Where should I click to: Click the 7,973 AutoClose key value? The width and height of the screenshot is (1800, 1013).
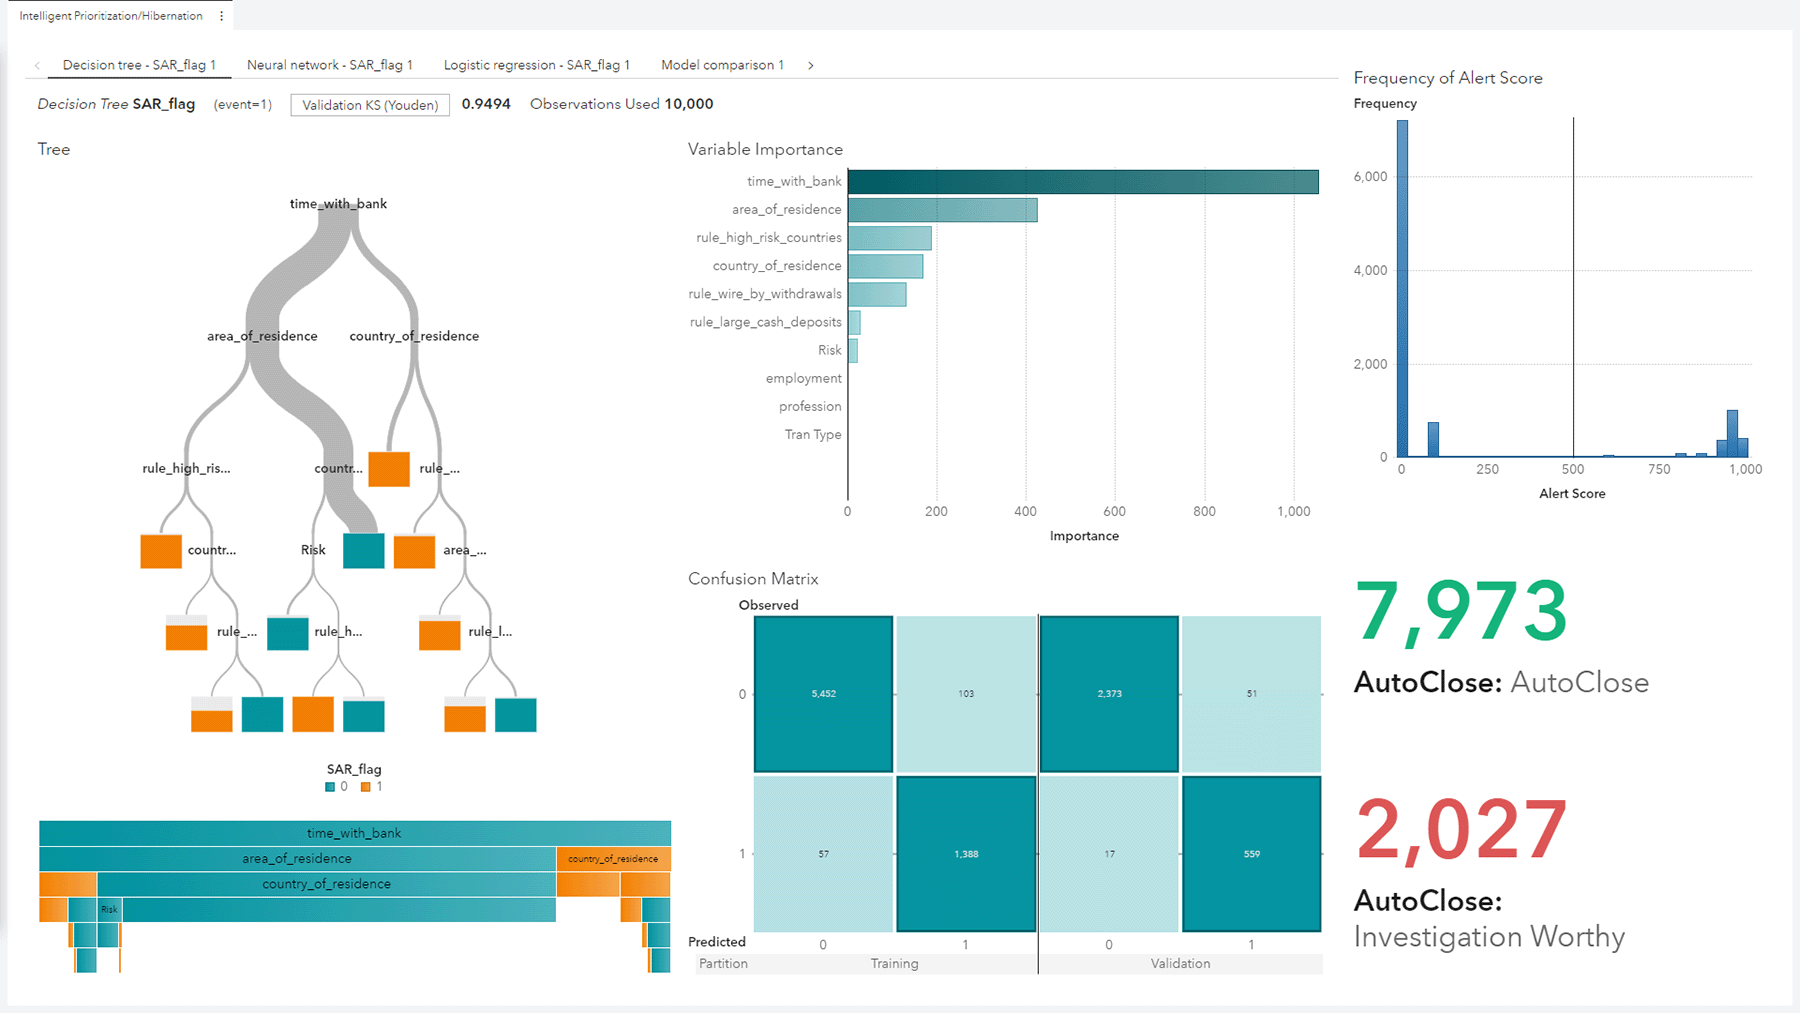[x=1460, y=612]
